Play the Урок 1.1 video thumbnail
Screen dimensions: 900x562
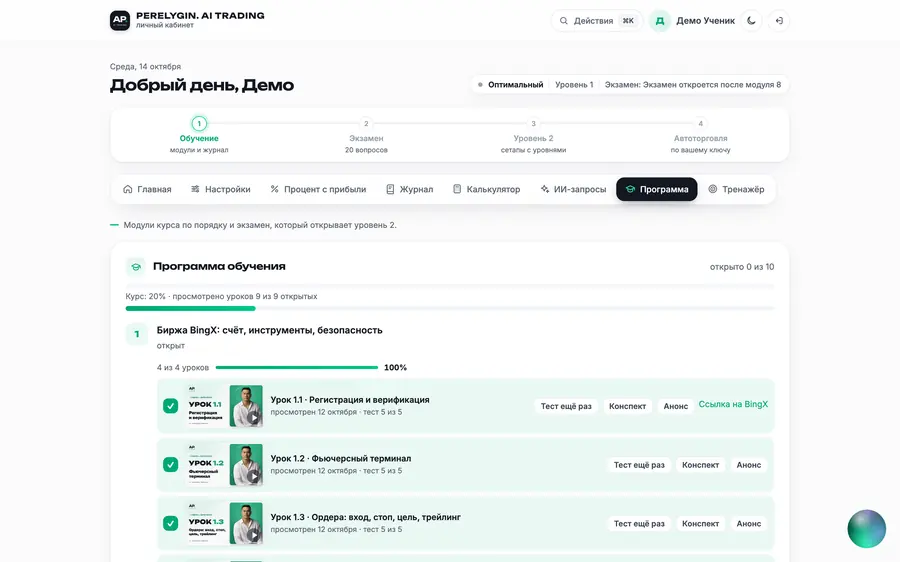[225, 406]
